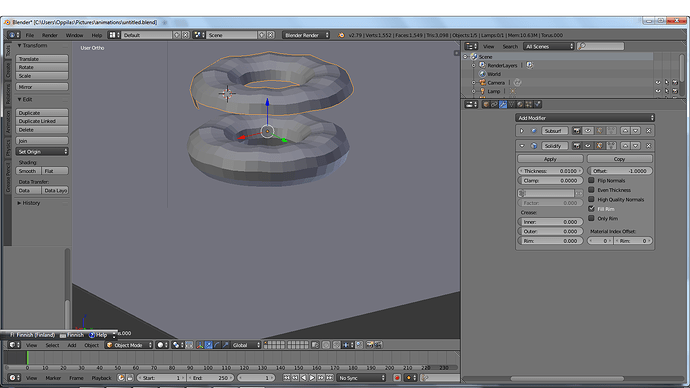Move Subsurf modifier down in stack
This screenshot has height=388, width=690.
pyautogui.click(x=635, y=131)
